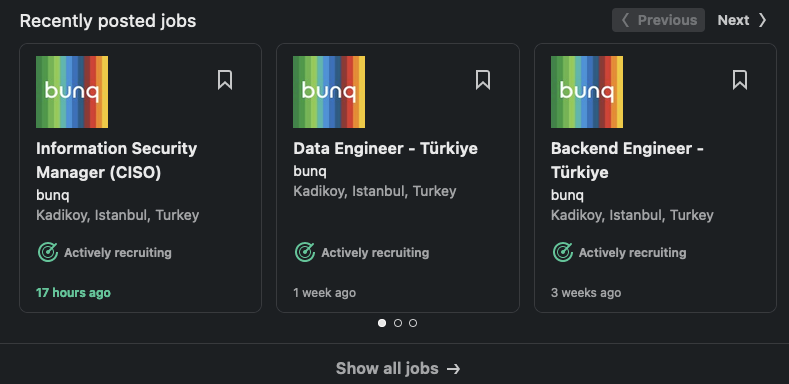This screenshot has height=384, width=789.
Task: Open Backend Engineer - Türkiye job title
Action: point(627,161)
